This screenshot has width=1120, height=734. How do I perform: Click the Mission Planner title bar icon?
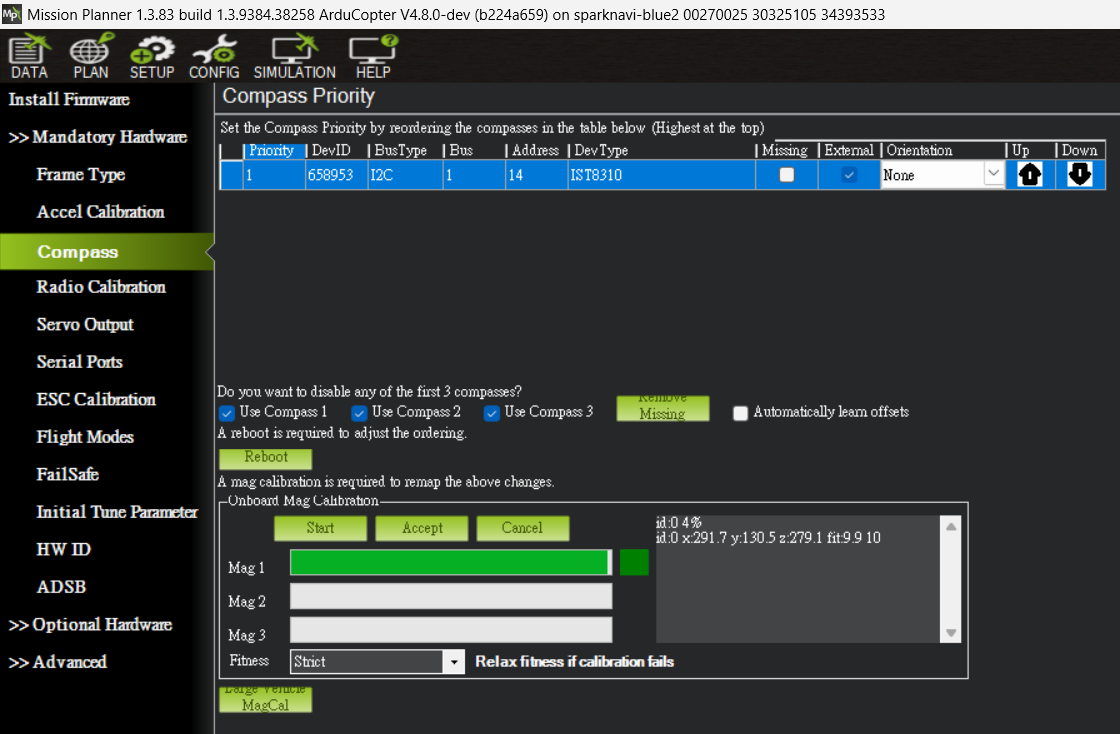pyautogui.click(x=11, y=14)
